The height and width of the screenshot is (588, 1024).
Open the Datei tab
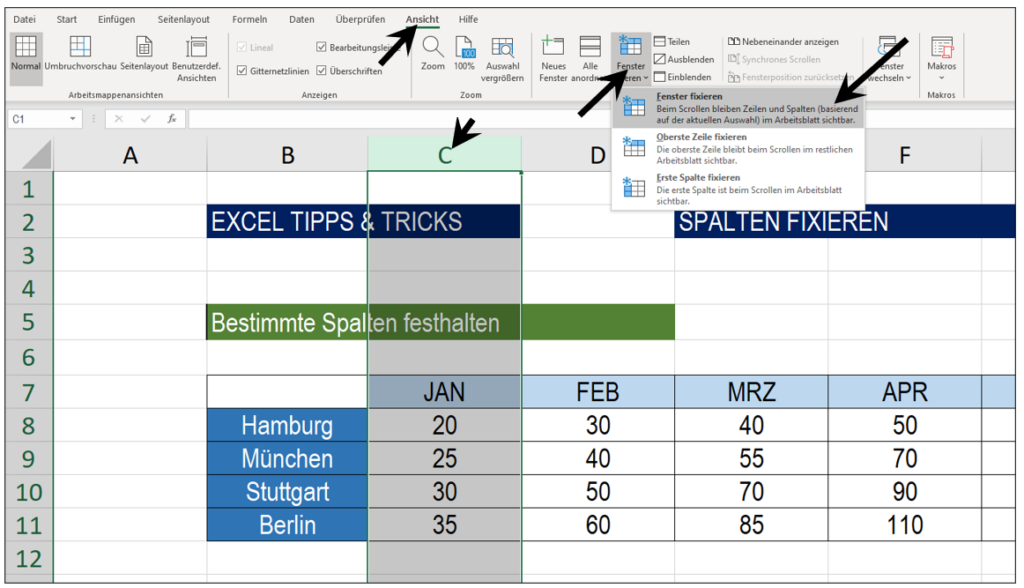(24, 20)
